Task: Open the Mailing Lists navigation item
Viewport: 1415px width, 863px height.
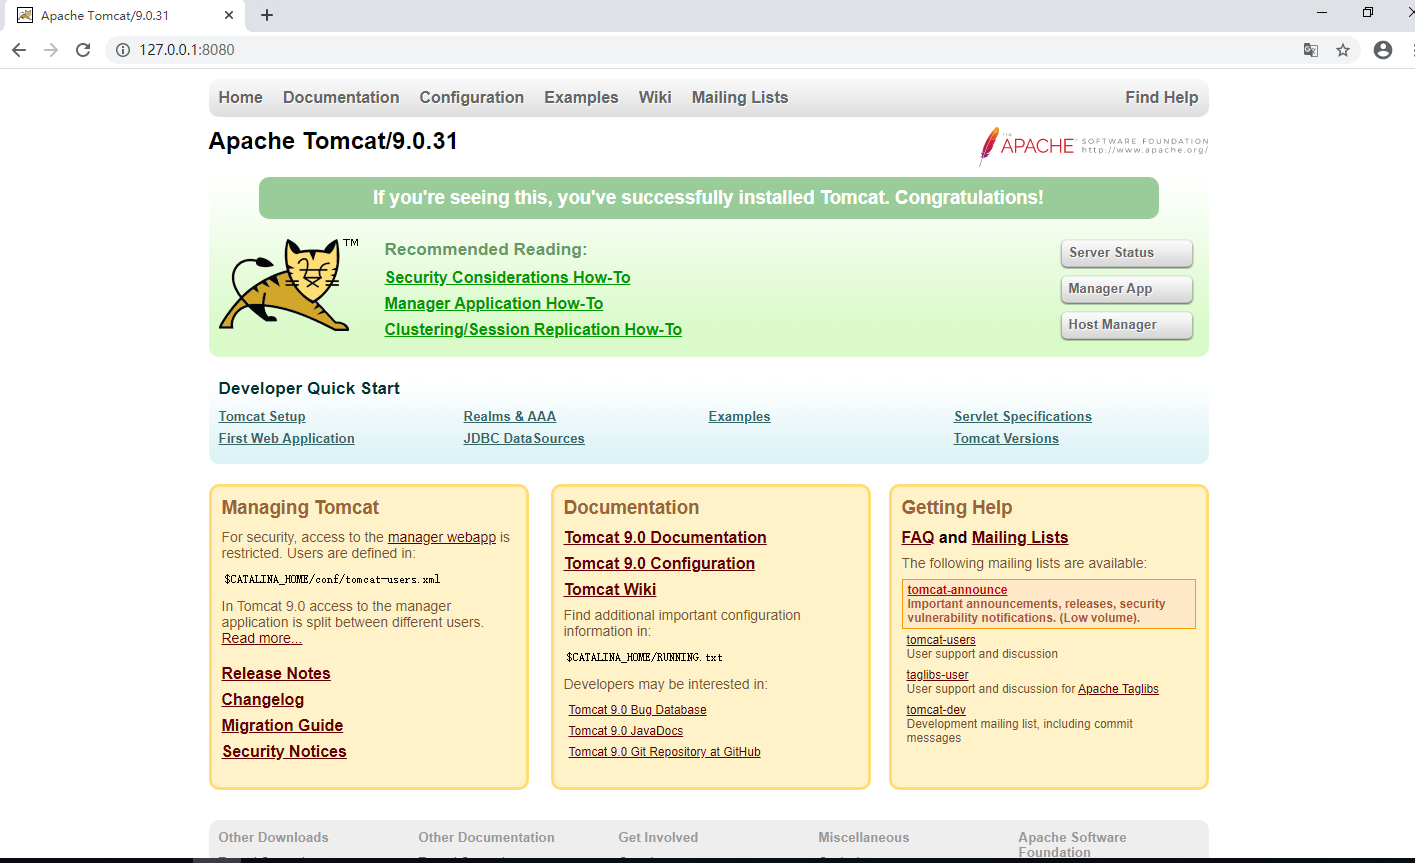Action: coord(739,97)
